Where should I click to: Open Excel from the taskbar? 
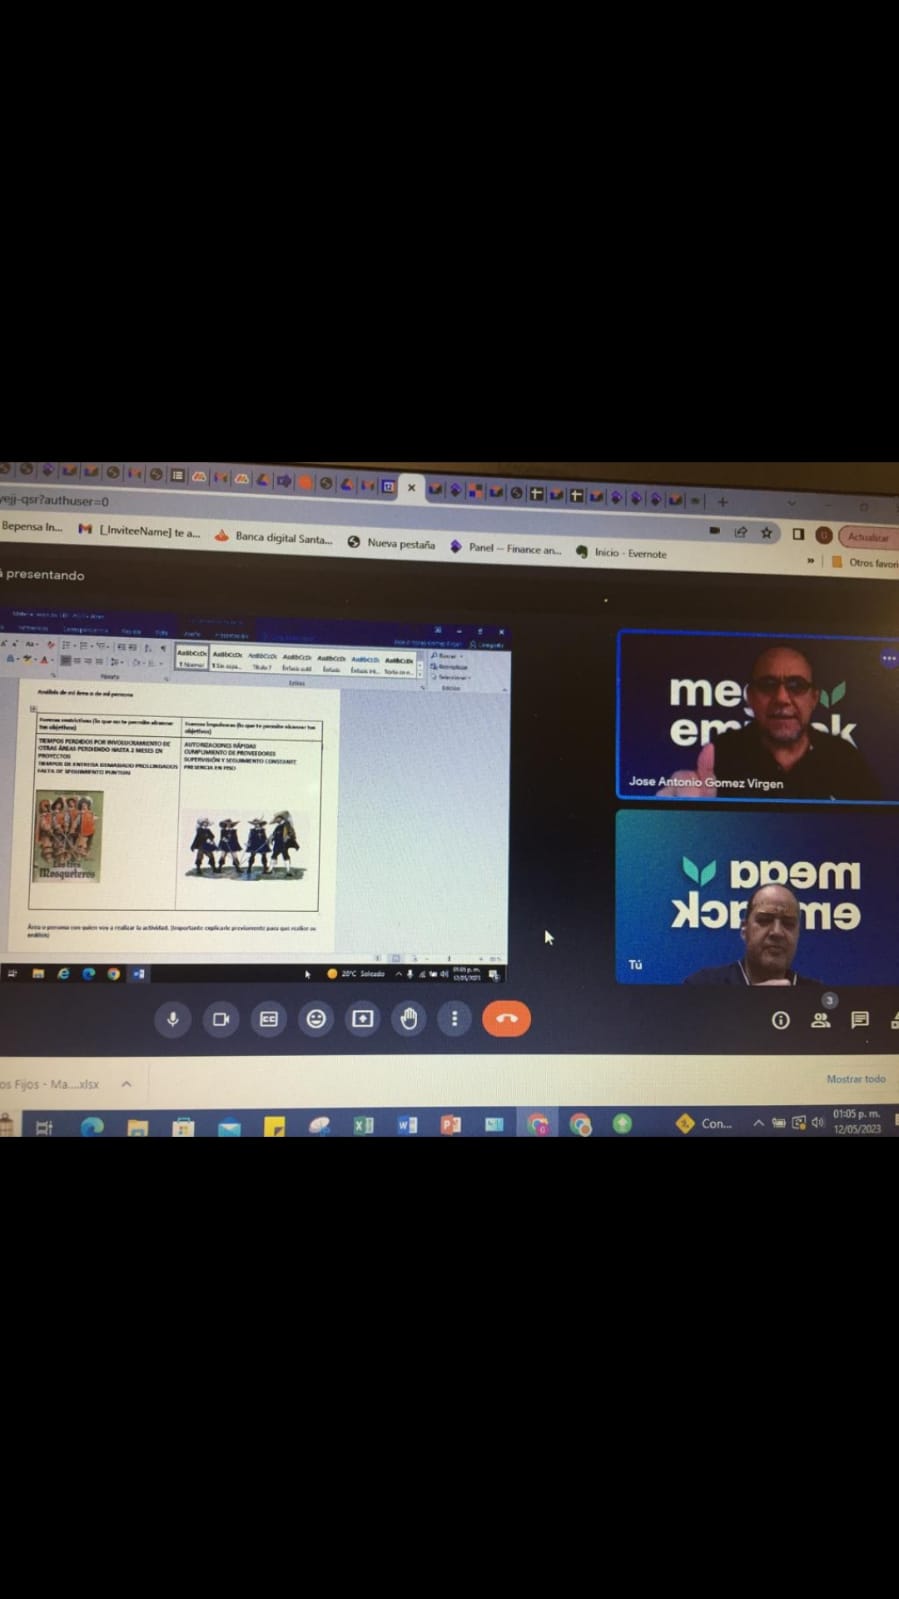pos(363,1126)
